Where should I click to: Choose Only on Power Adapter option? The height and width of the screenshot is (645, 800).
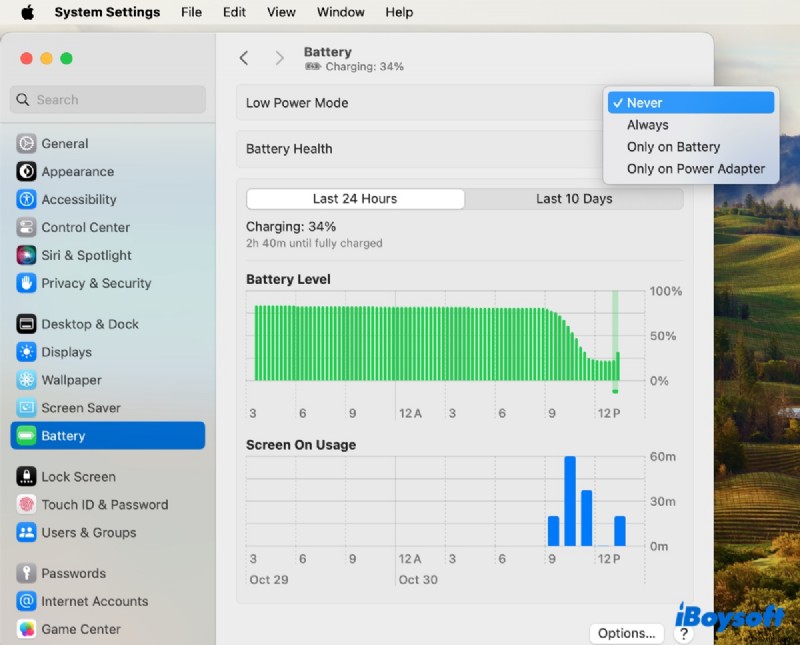pyautogui.click(x=691, y=168)
